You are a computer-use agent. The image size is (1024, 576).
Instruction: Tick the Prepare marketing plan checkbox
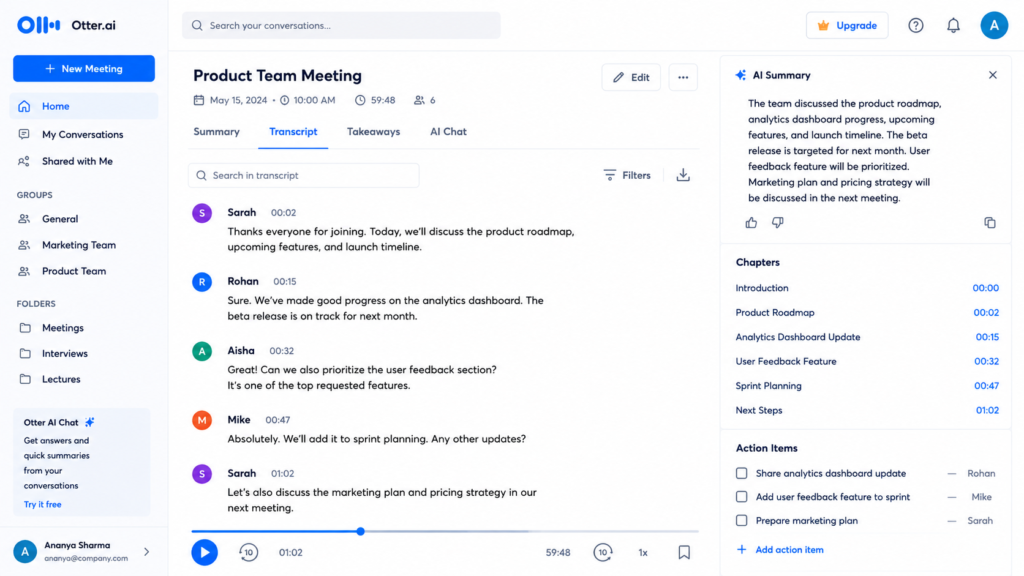tap(741, 520)
